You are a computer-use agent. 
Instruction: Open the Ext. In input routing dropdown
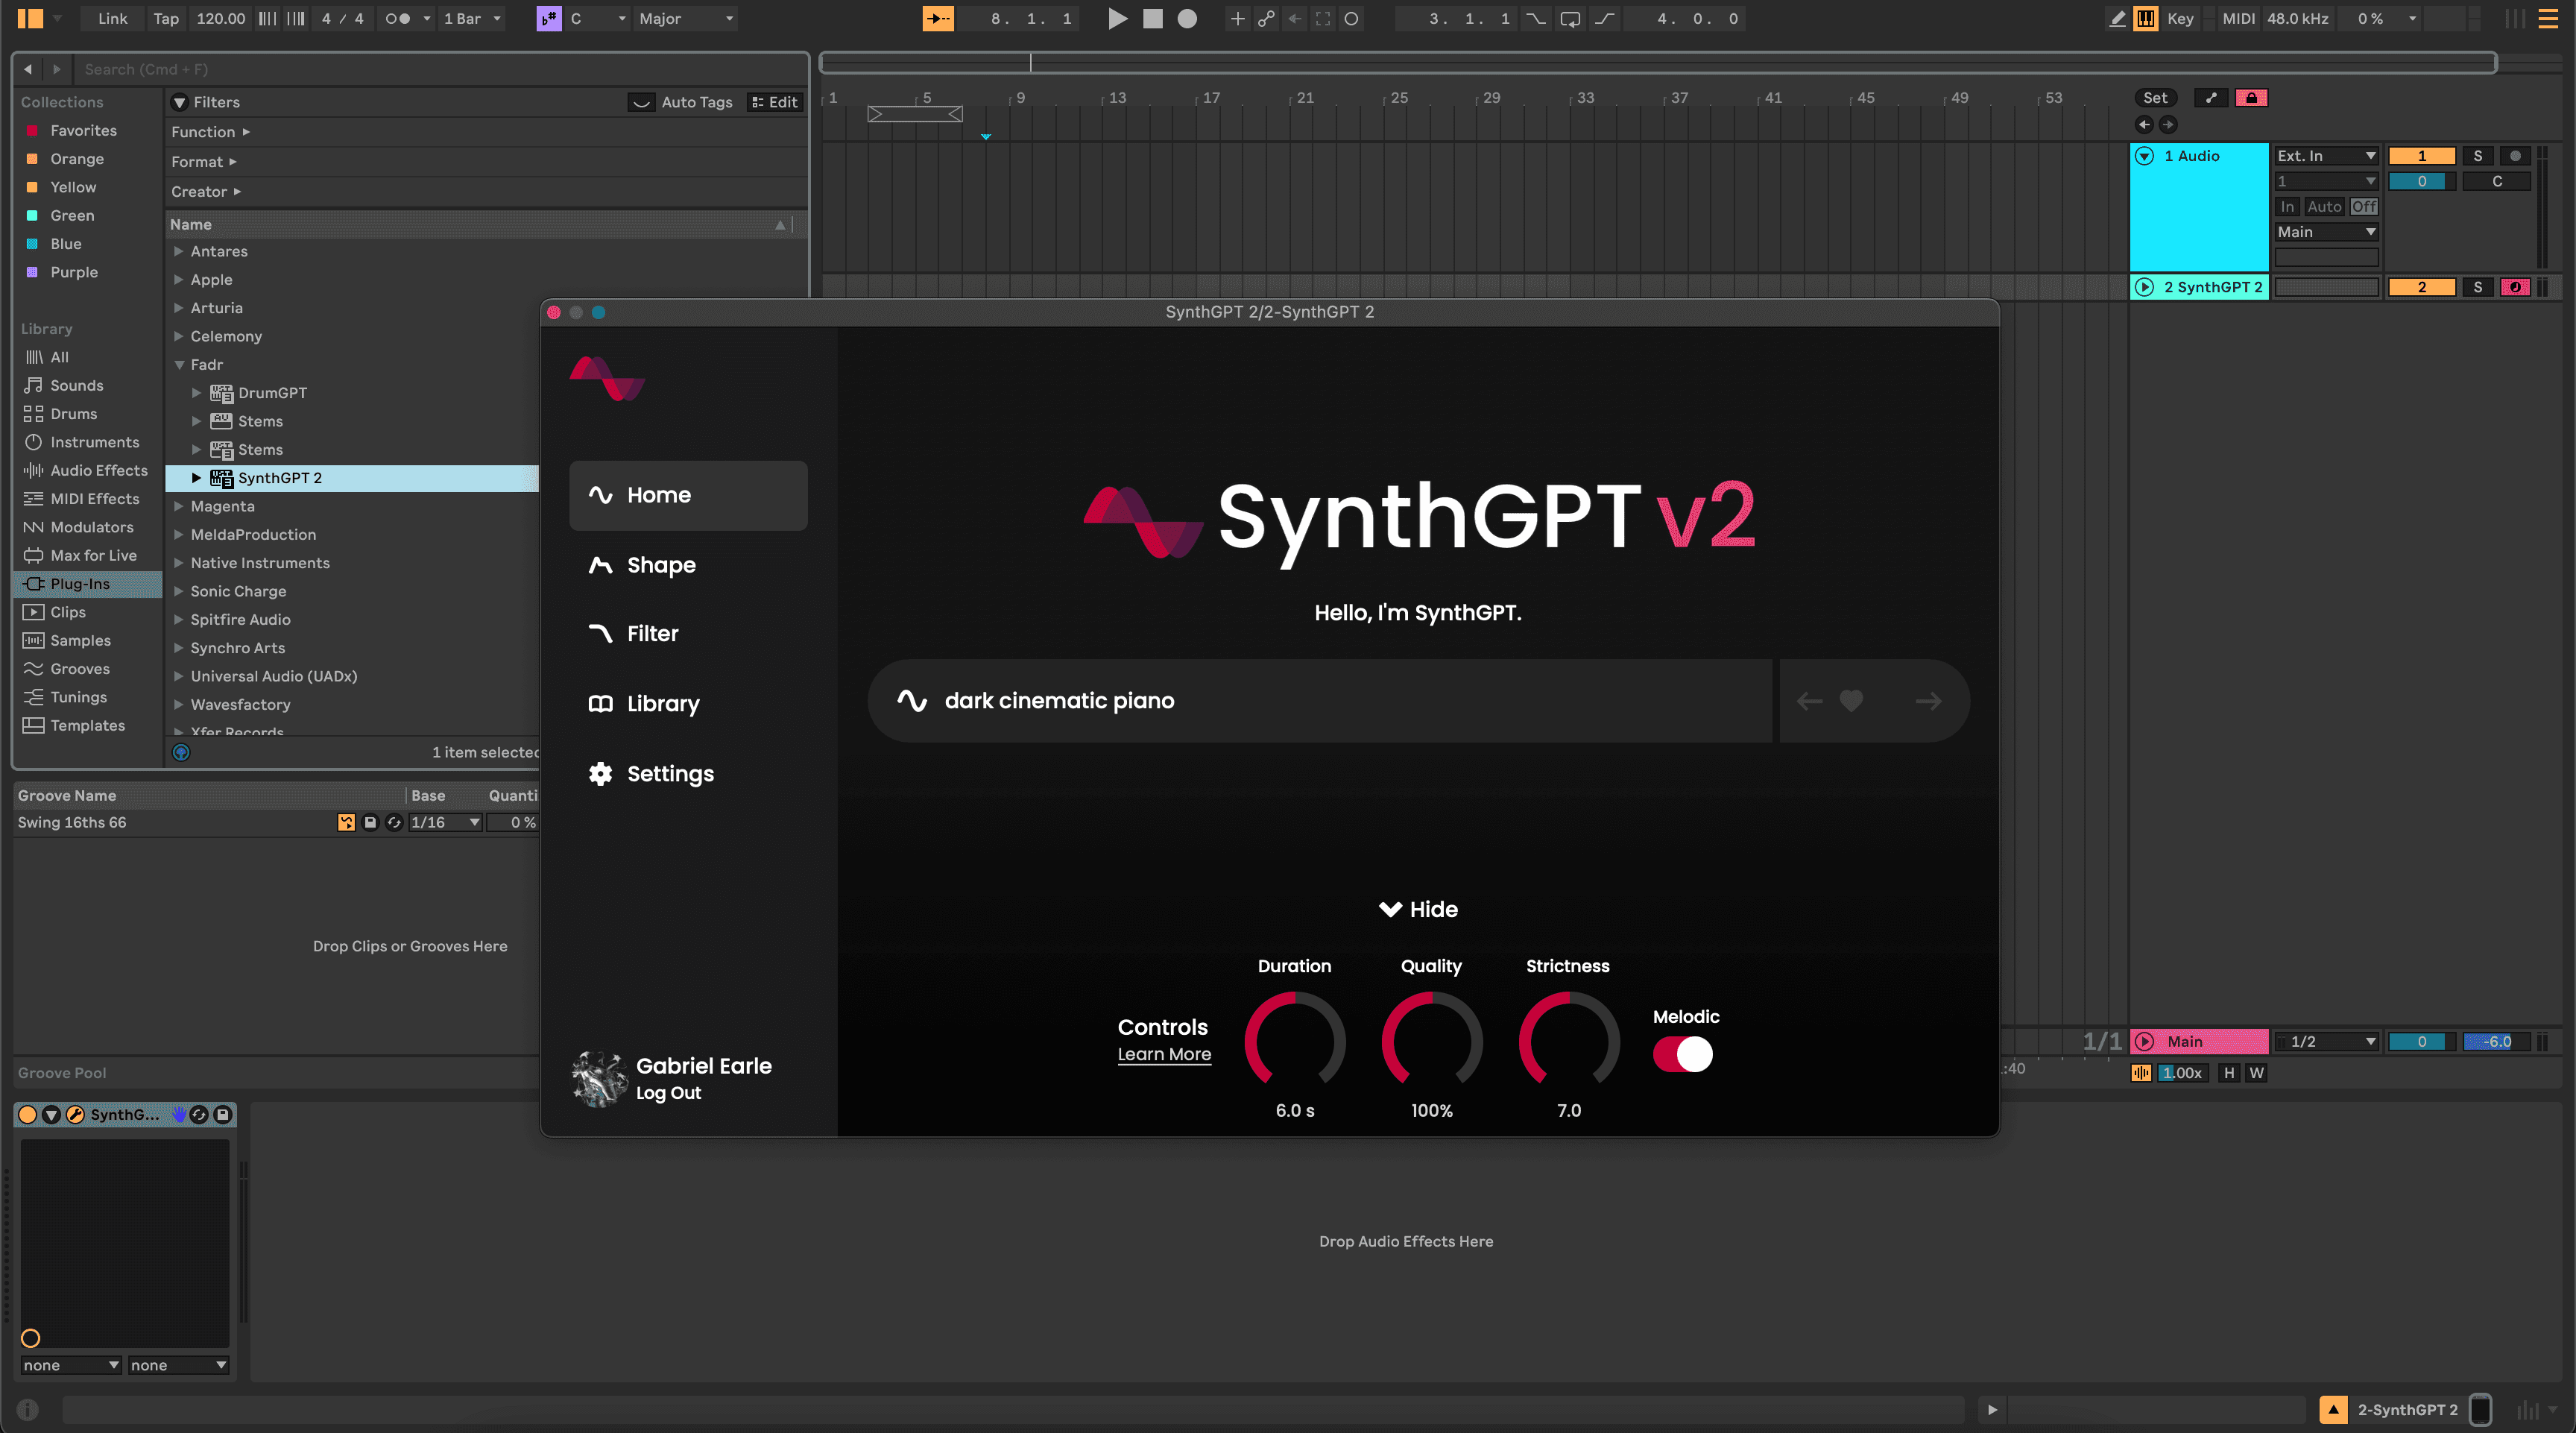tap(2326, 155)
